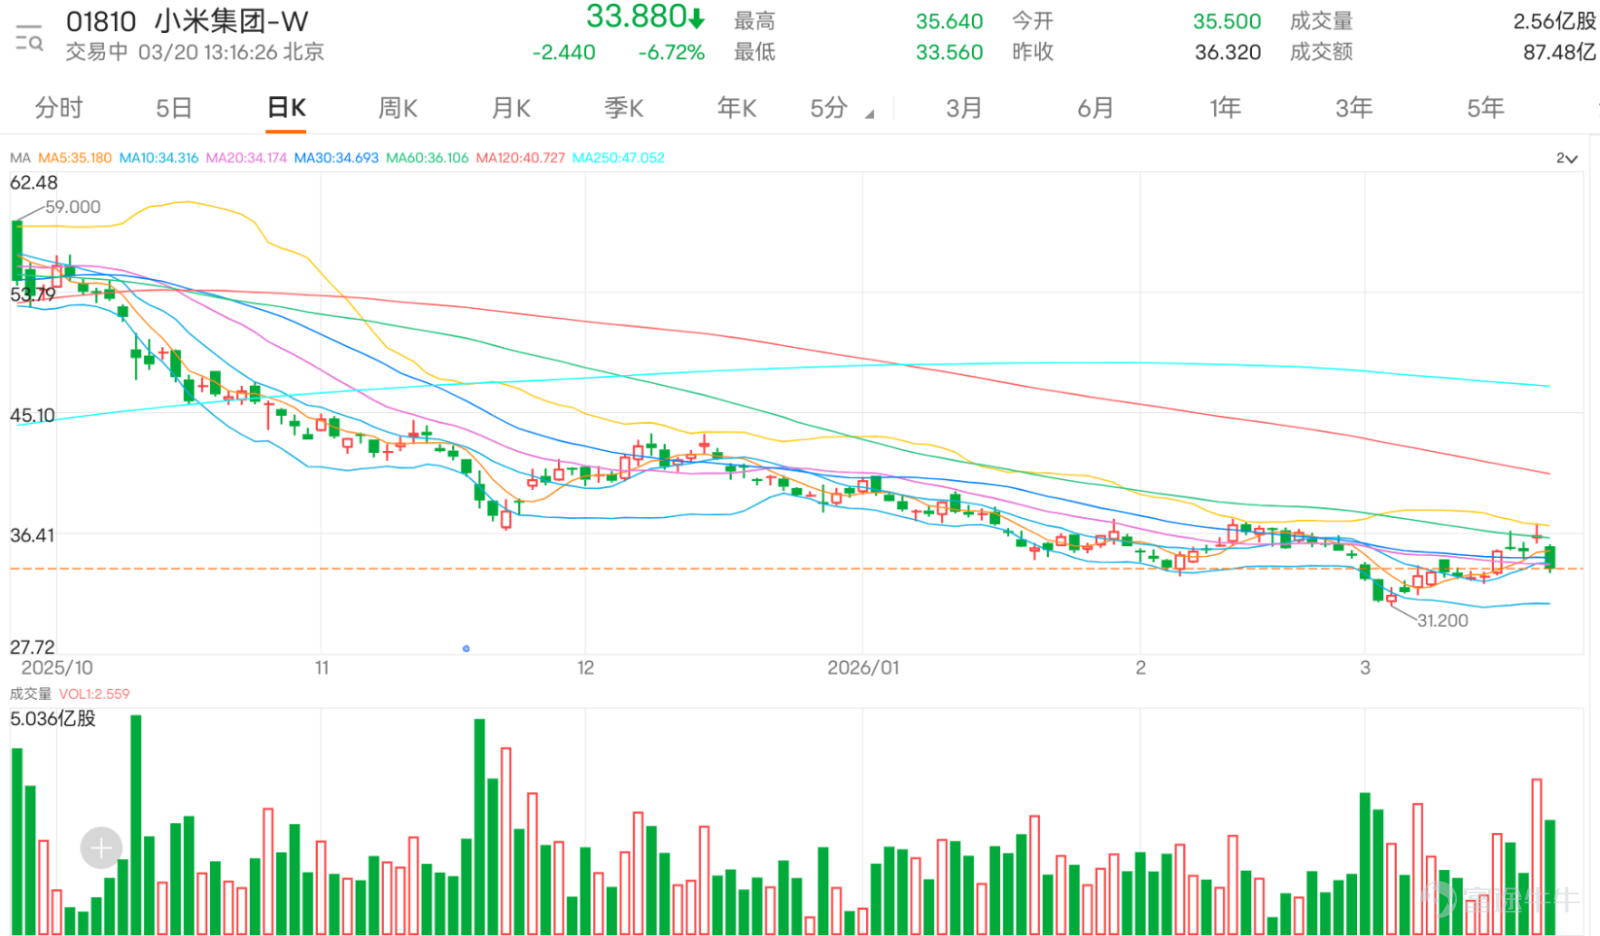Click the 31.200 low price marker
This screenshot has height=936, width=1600.
pos(1442,621)
